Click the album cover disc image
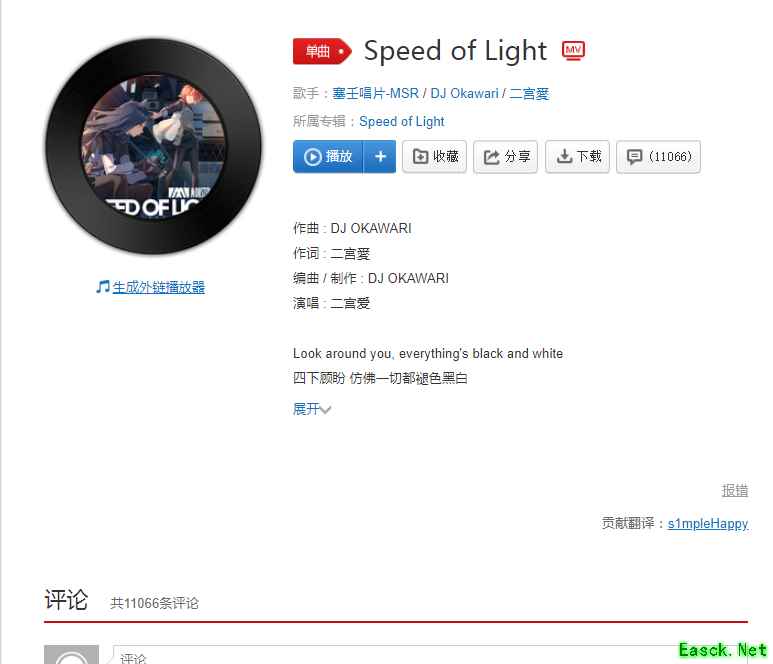Viewport: 773px width, 664px height. (153, 147)
